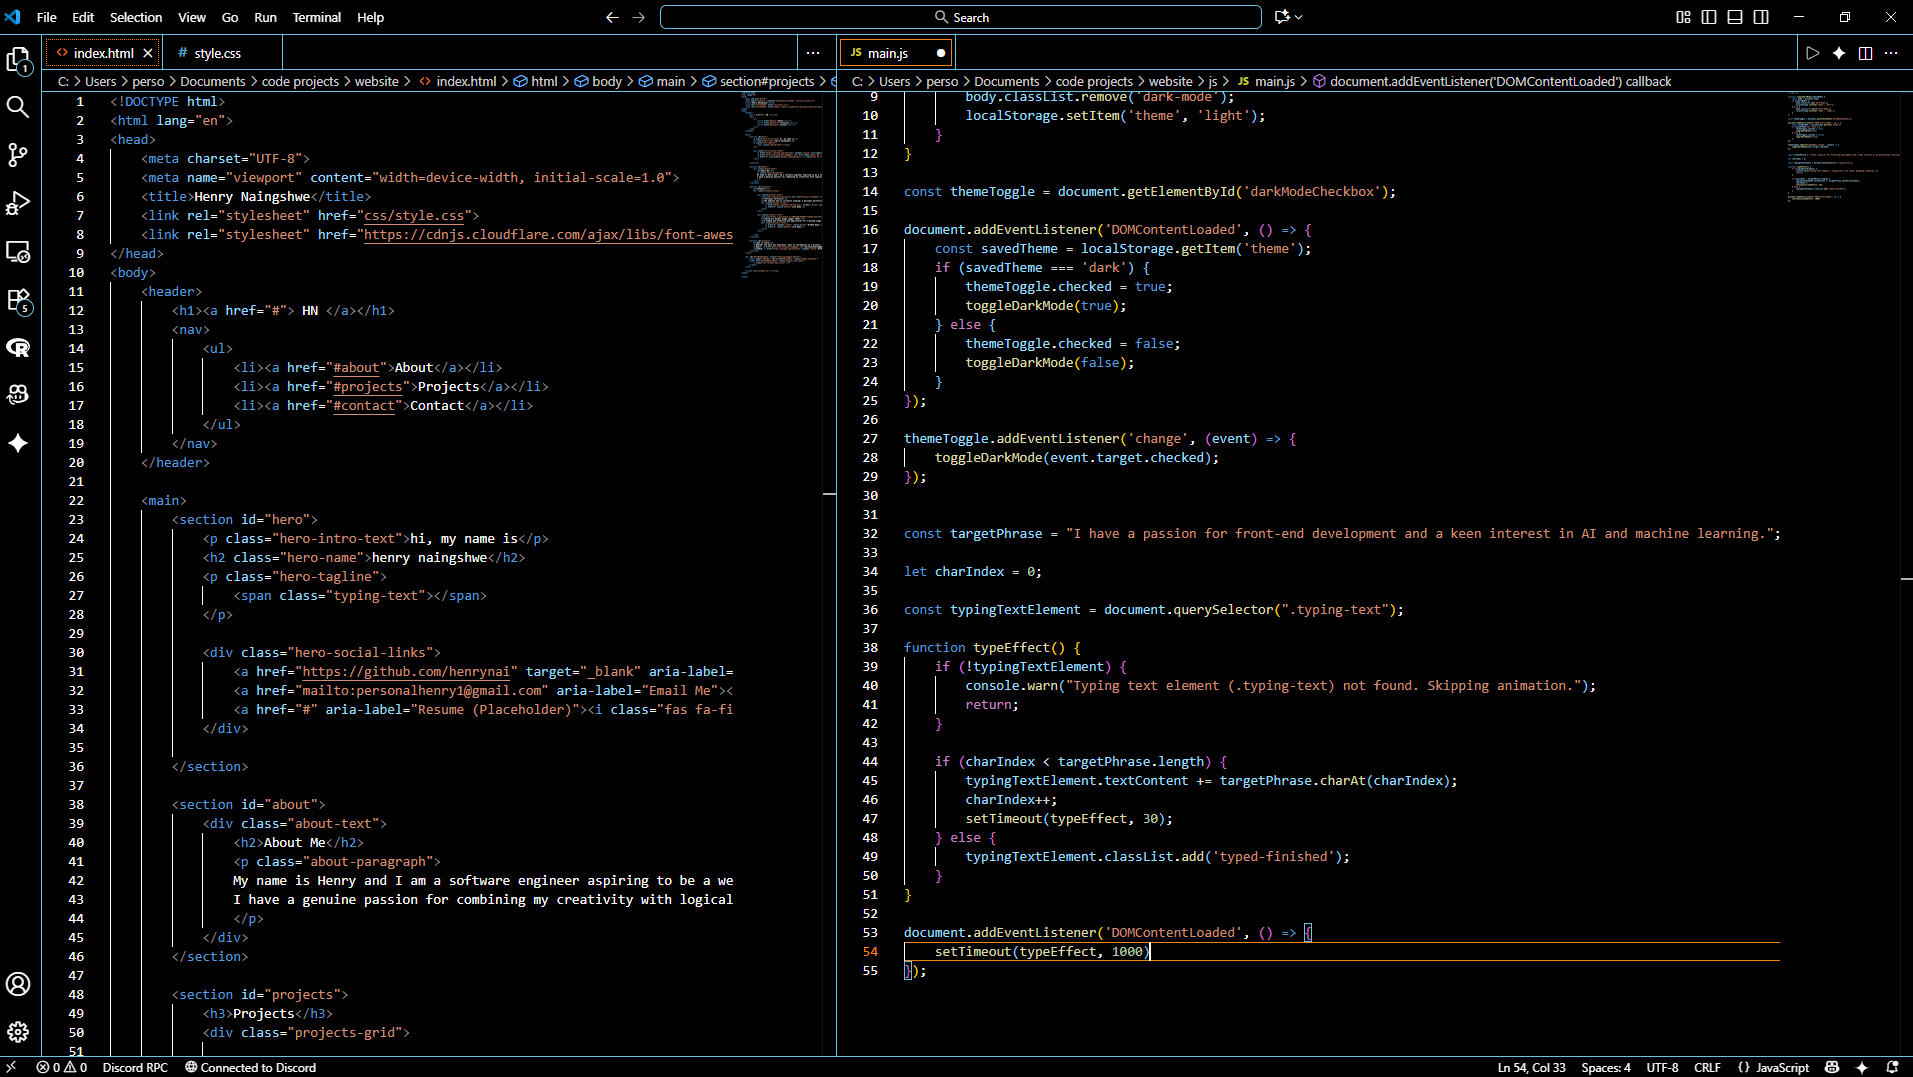Toggle the primary side bar layout button
Screen dimensions: 1913x1077
[1709, 17]
